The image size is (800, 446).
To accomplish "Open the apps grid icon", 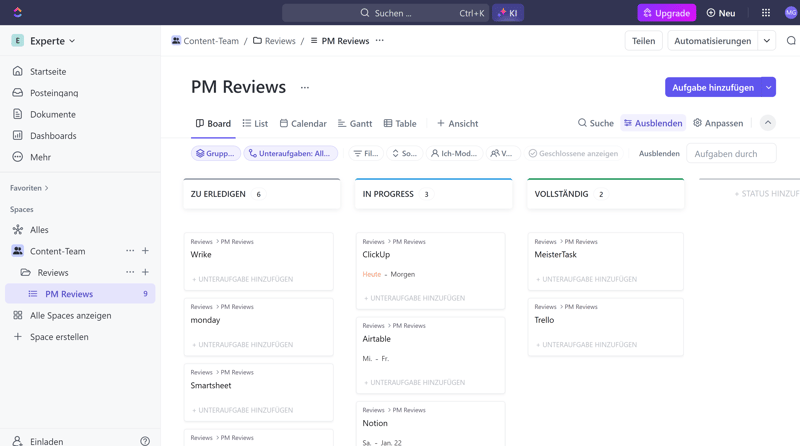I will (766, 13).
